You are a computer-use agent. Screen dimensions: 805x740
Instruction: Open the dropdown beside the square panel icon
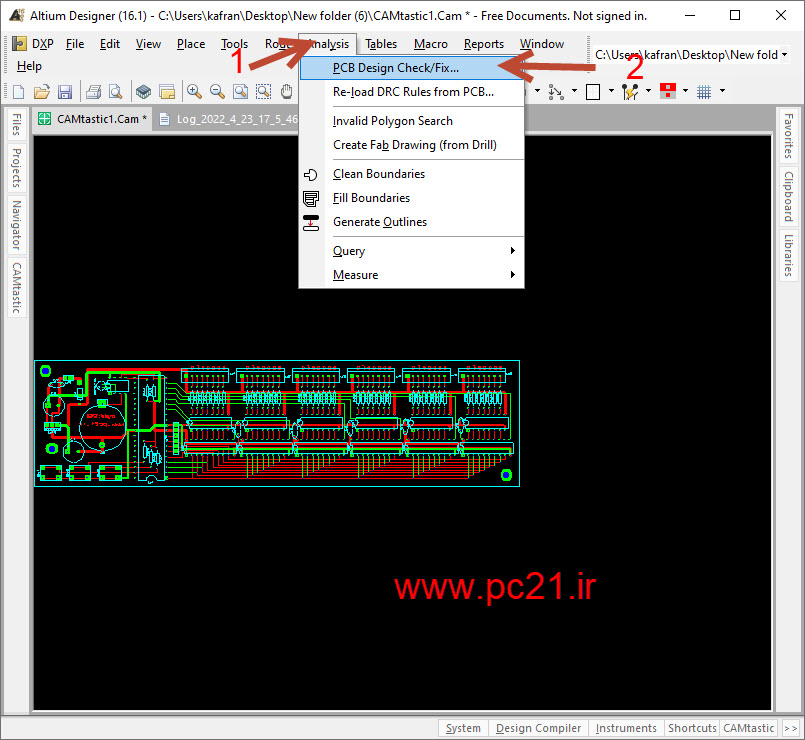pos(611,91)
